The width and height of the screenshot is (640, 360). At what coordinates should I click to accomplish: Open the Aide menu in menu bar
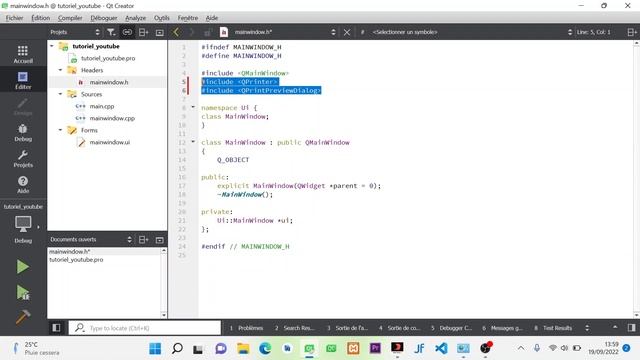pos(211,18)
